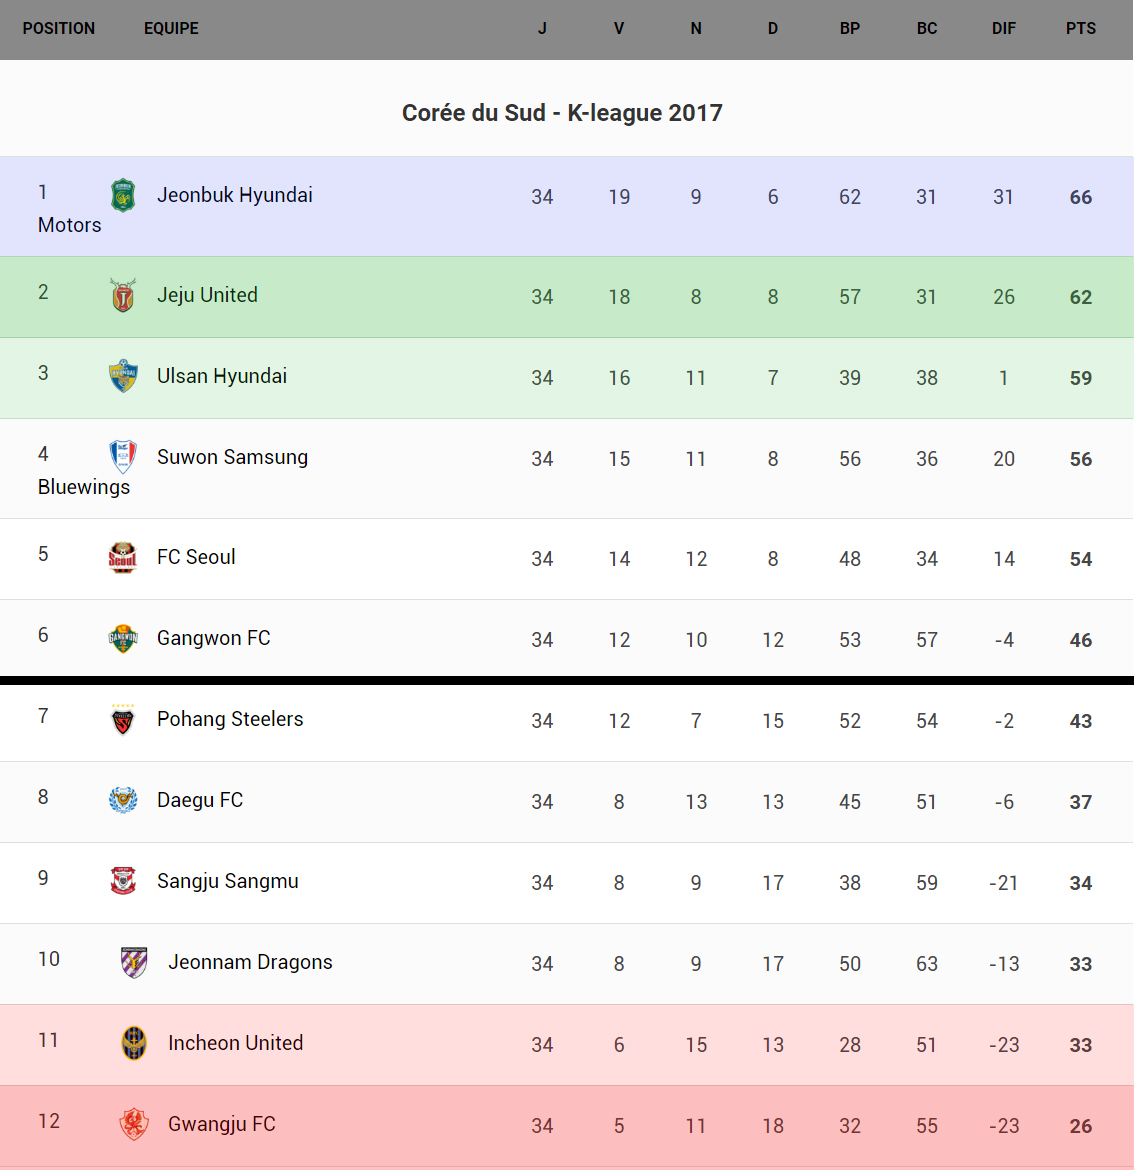1134x1170 pixels.
Task: Click the Ulsan Hyundai club crest
Action: click(123, 377)
